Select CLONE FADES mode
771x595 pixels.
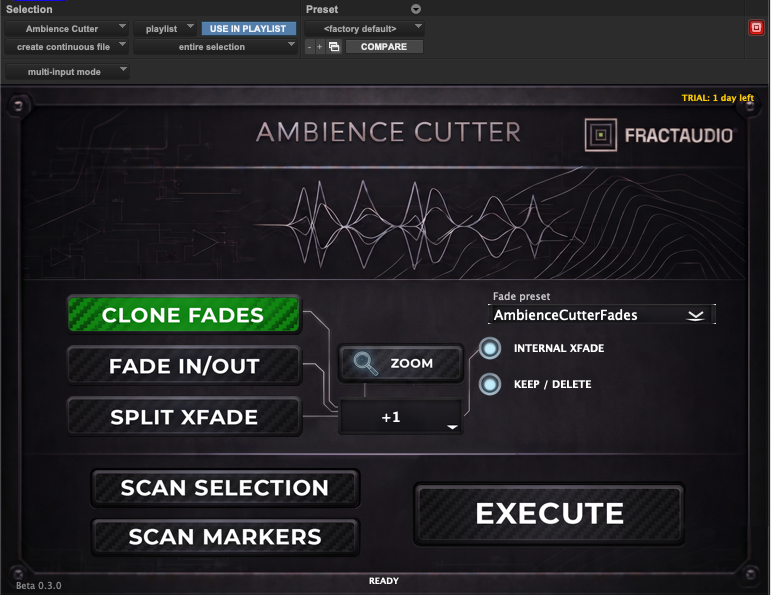[x=183, y=315]
